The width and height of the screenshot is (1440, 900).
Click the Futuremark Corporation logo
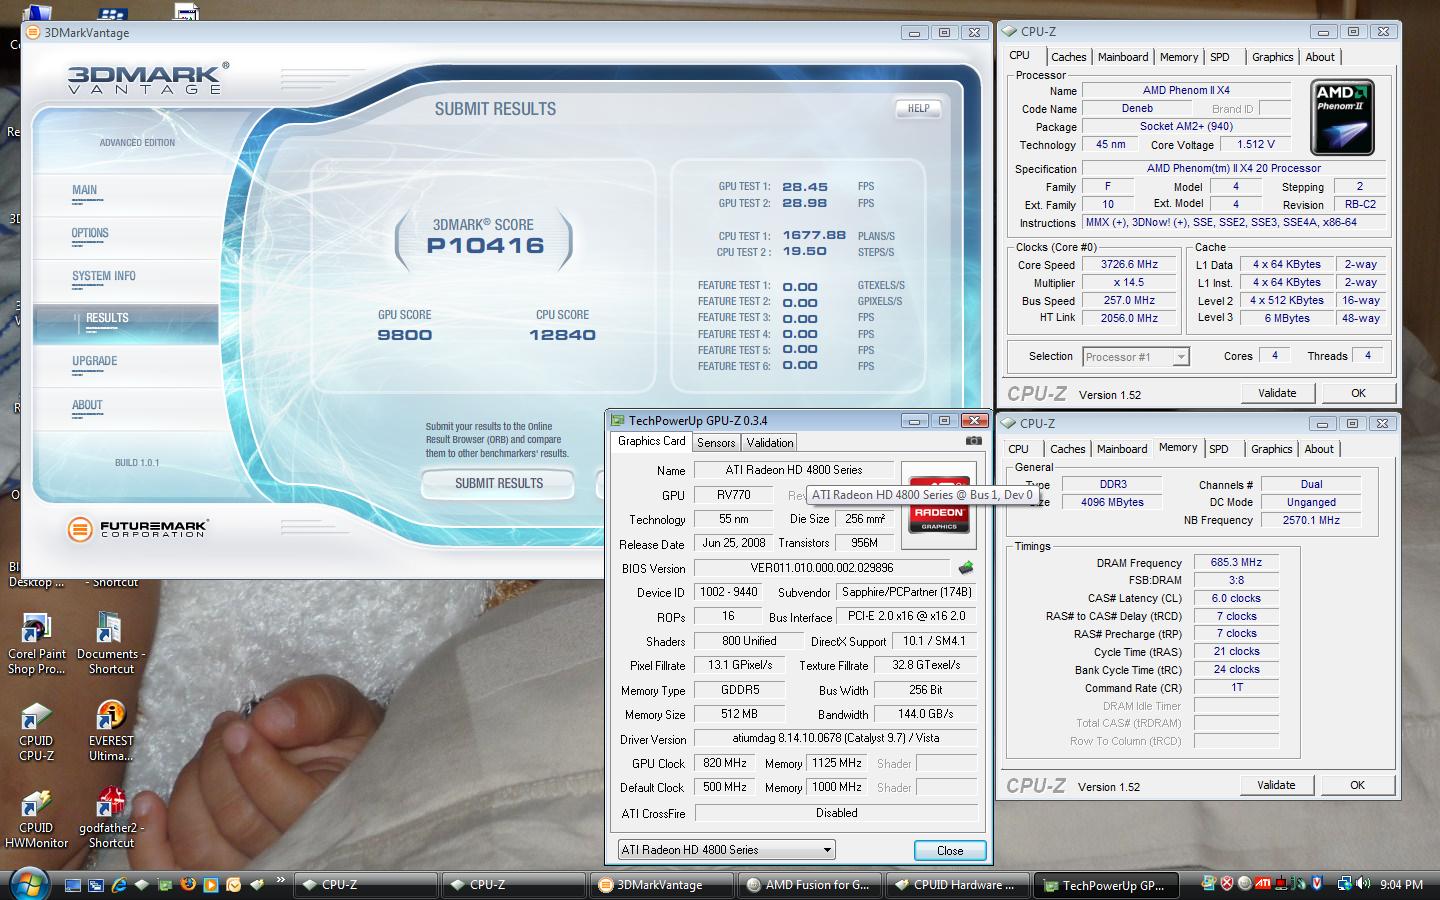(137, 529)
